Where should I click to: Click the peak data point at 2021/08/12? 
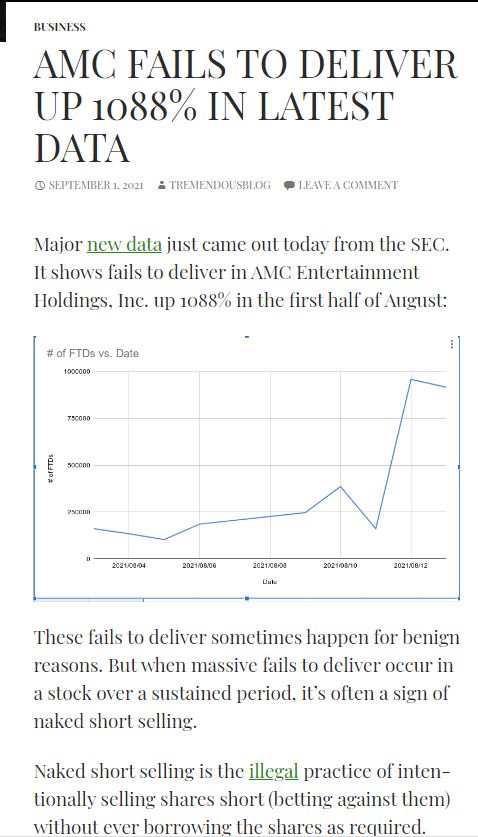tap(411, 379)
